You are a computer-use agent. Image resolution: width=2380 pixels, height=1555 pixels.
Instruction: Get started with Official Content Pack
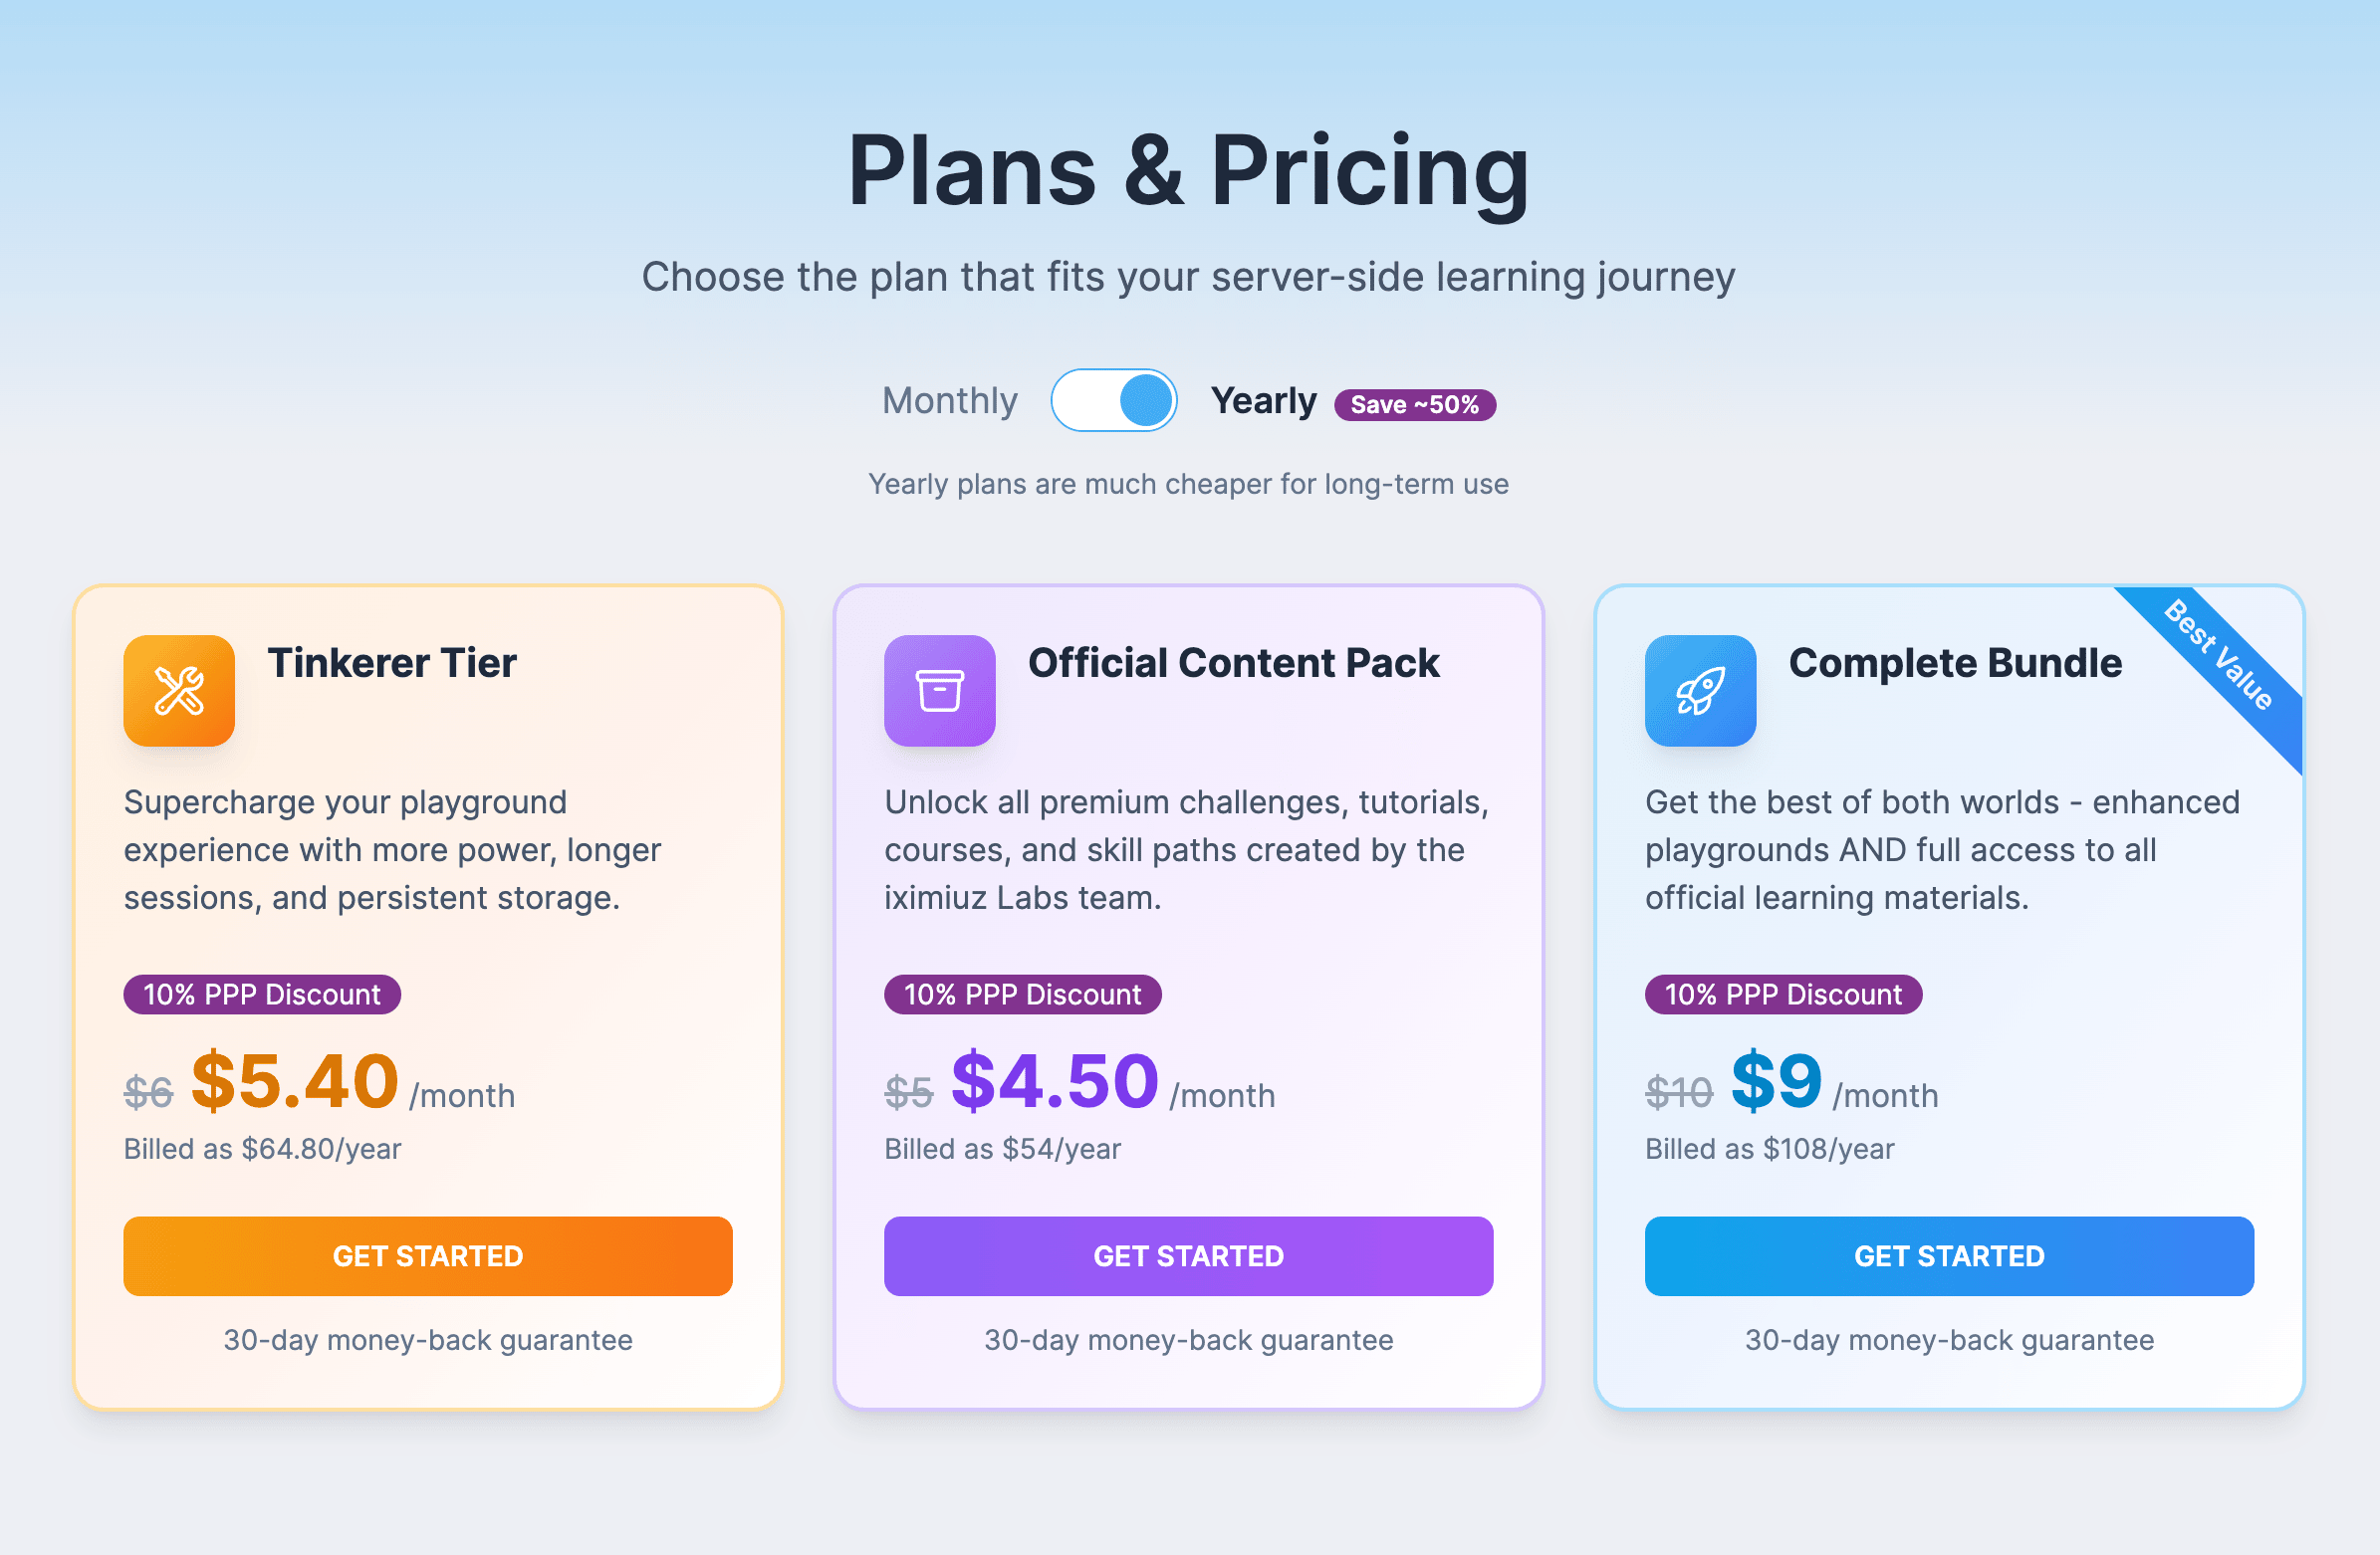(x=1188, y=1256)
